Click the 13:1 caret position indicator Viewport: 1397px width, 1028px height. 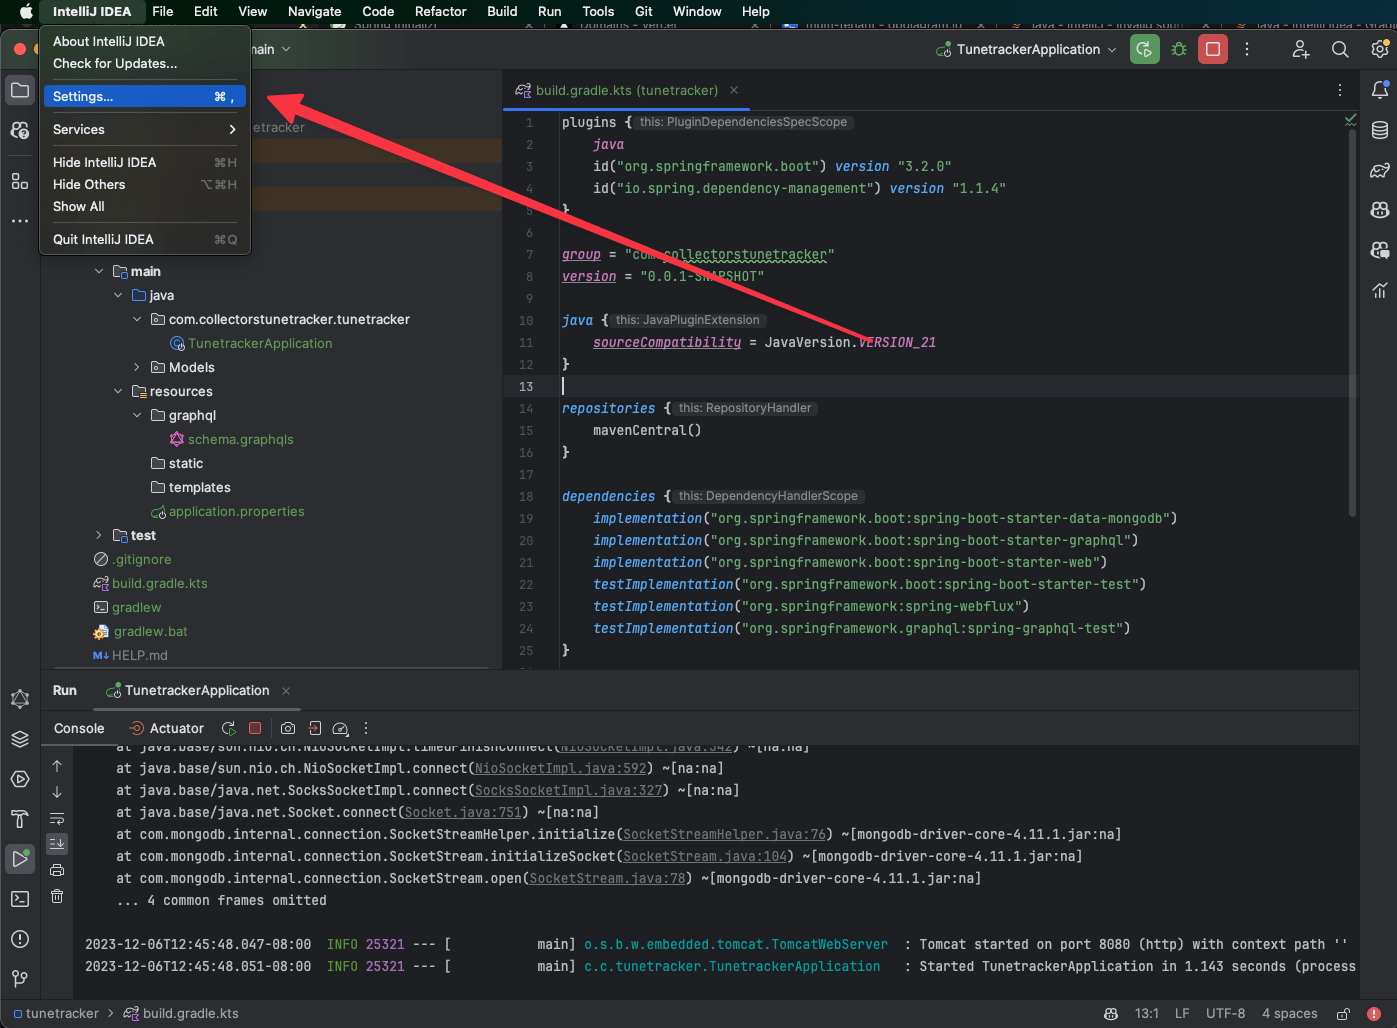[1146, 1013]
